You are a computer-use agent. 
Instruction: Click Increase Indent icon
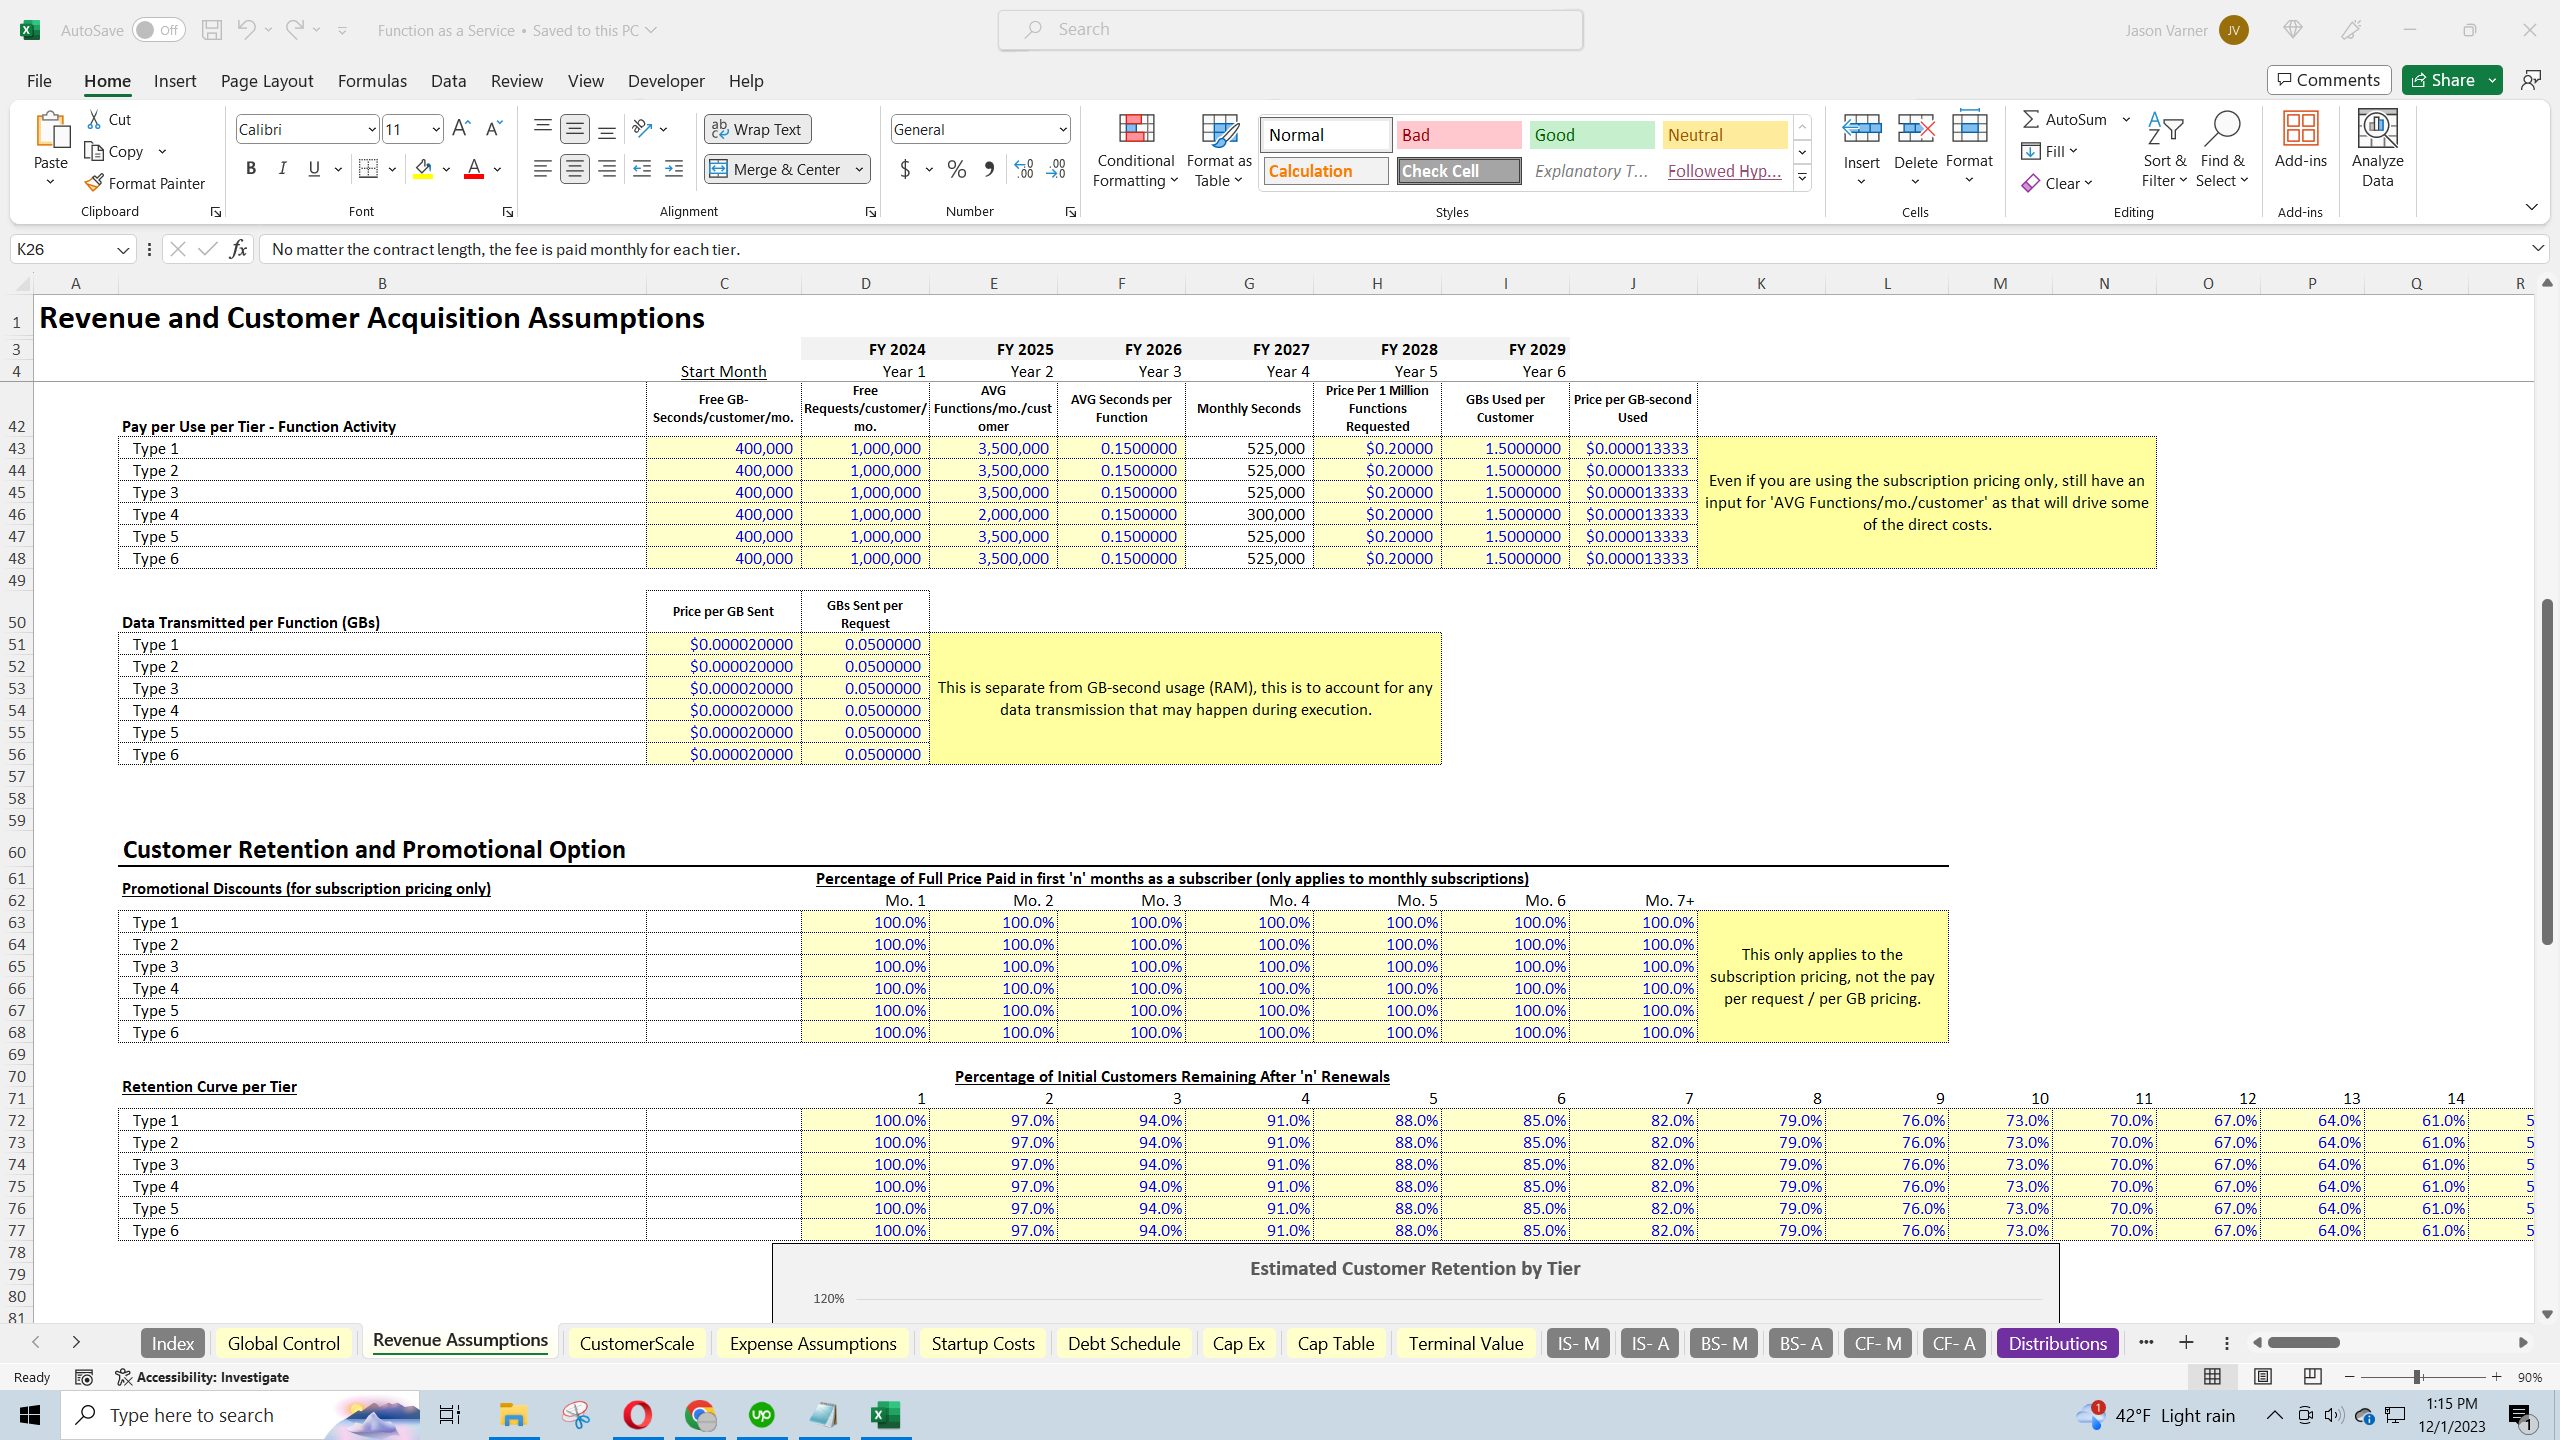pos(674,169)
